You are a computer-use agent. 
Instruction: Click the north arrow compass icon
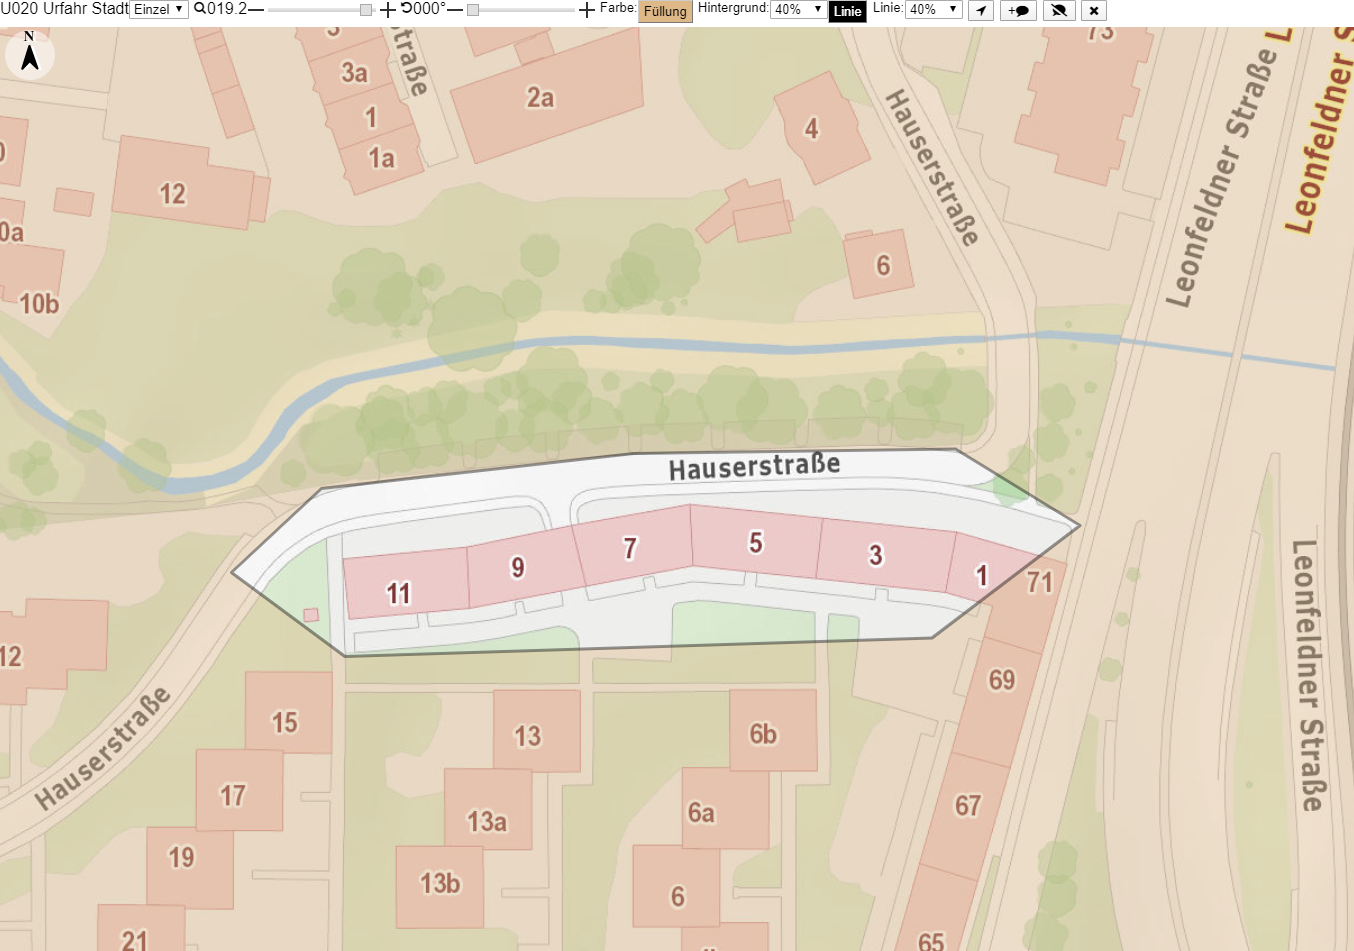(x=30, y=53)
